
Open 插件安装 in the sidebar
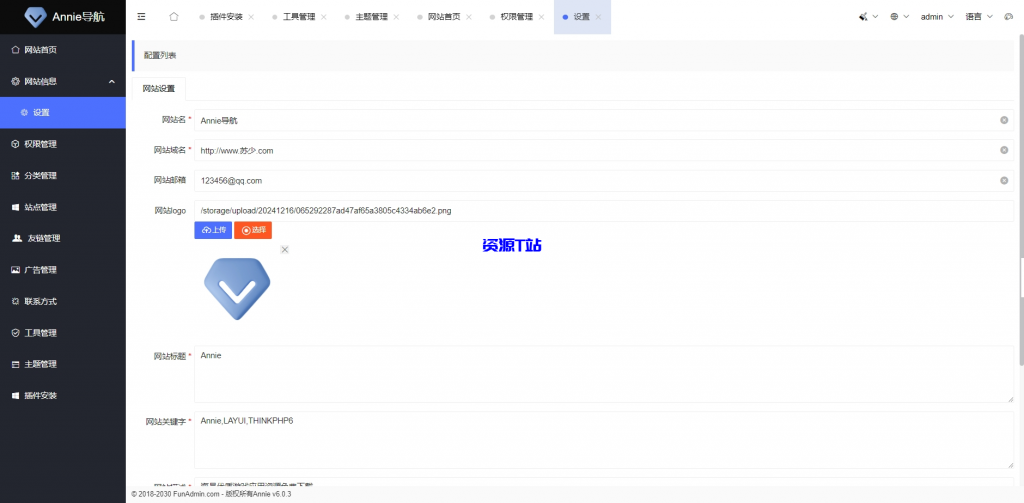coord(63,395)
